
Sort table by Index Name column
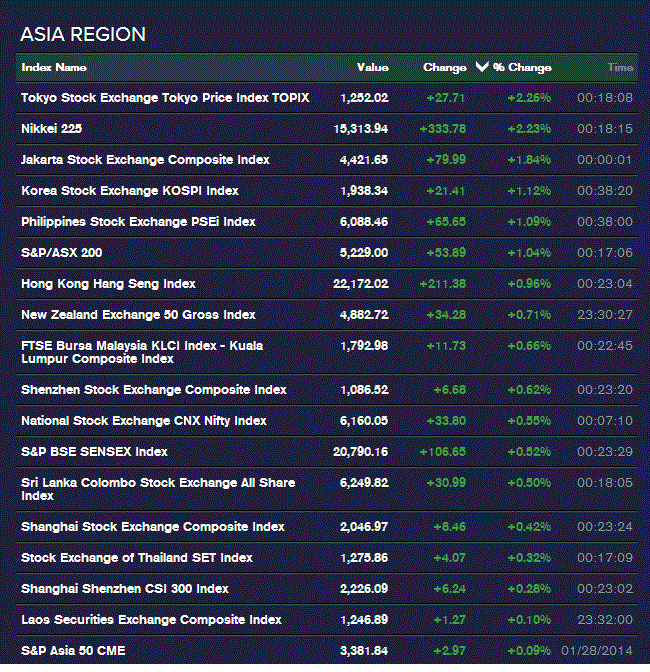point(54,67)
